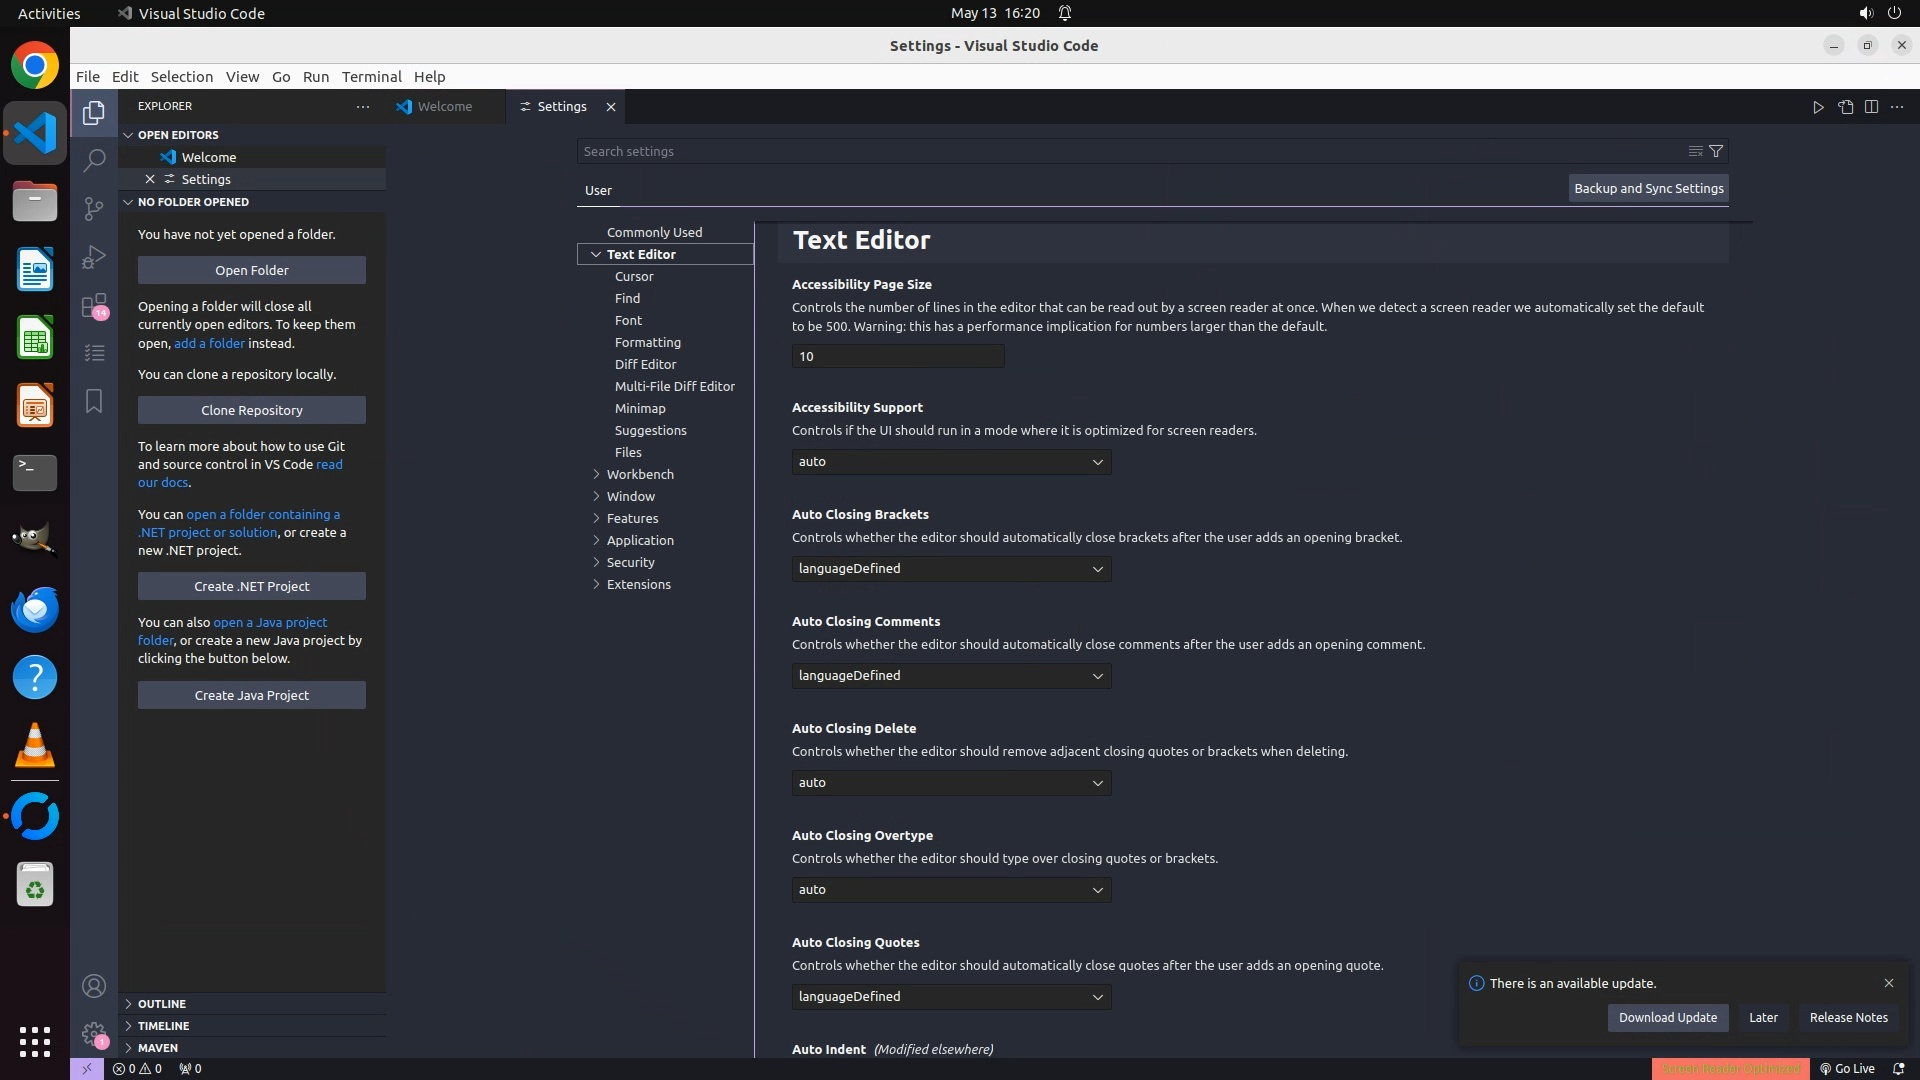Open the Manage gear icon
The image size is (1920, 1080).
click(x=94, y=1034)
